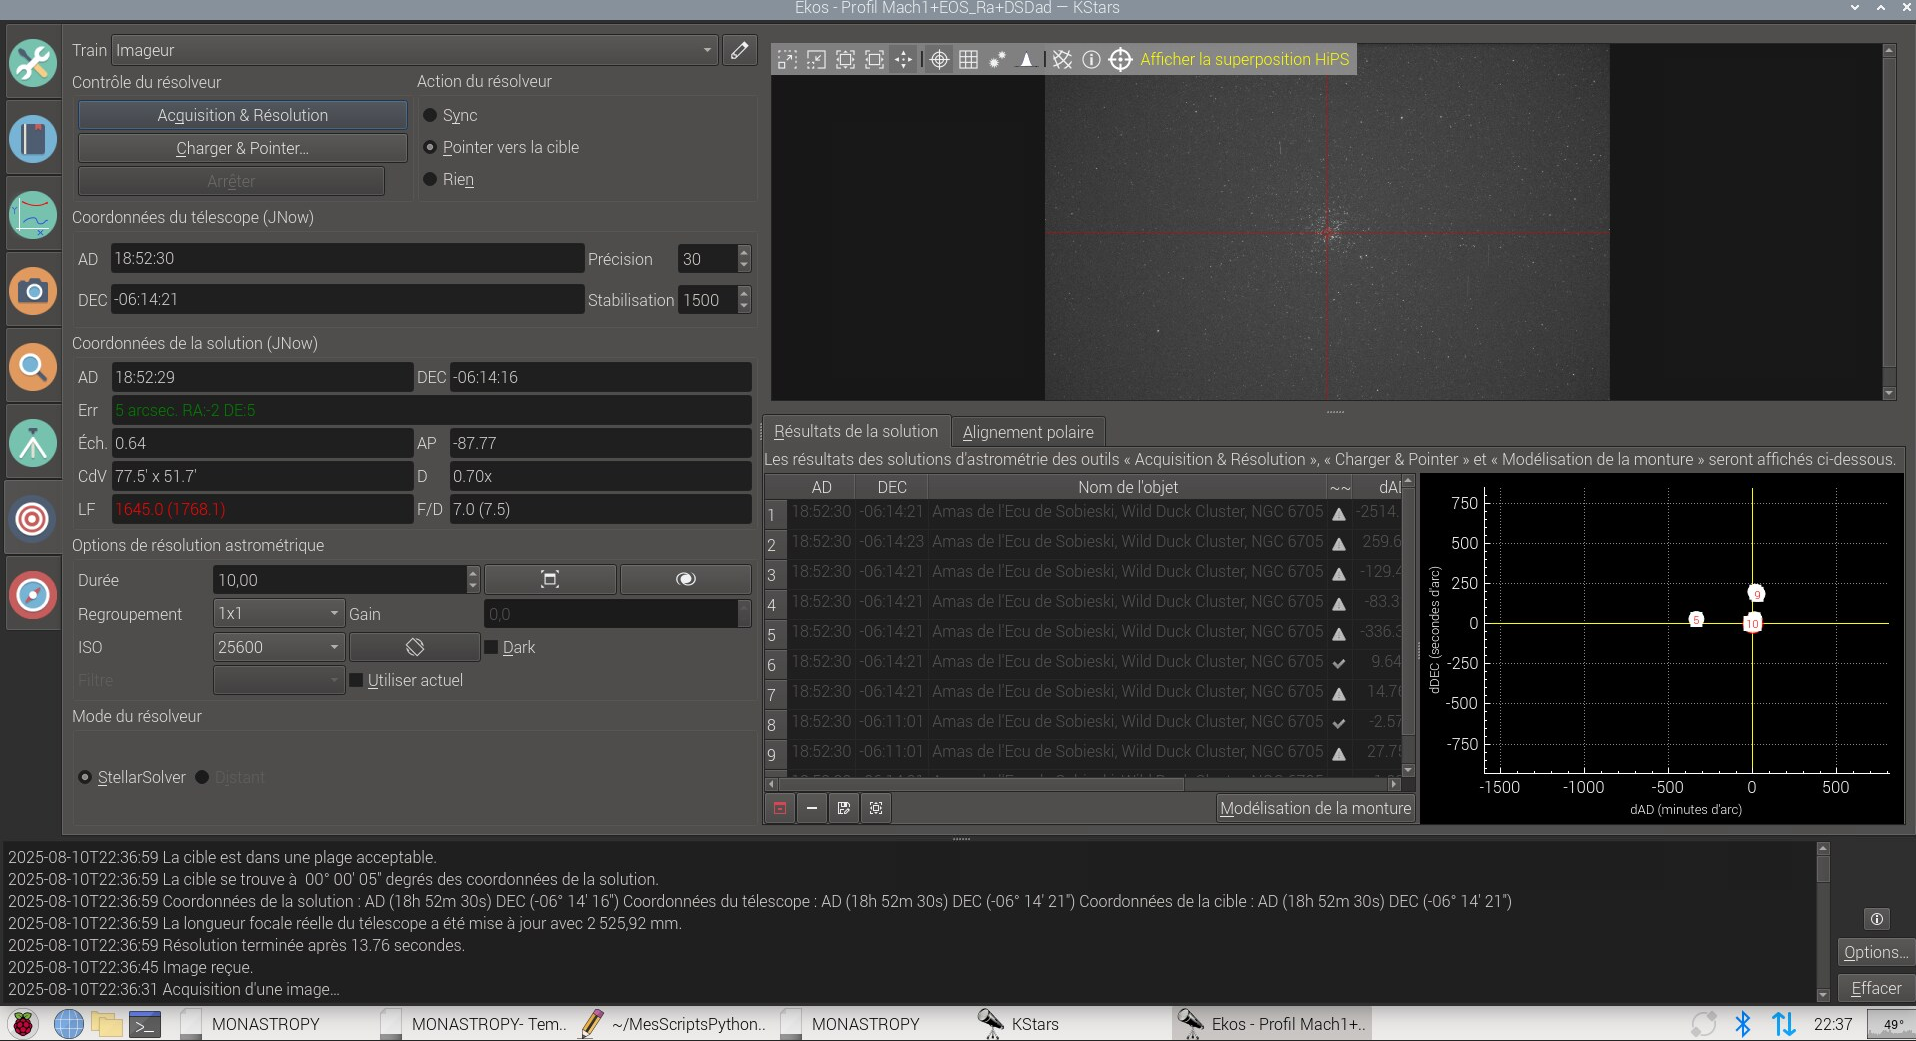Select the Rien solver action
This screenshot has width=1916, height=1041.
(x=449, y=179)
